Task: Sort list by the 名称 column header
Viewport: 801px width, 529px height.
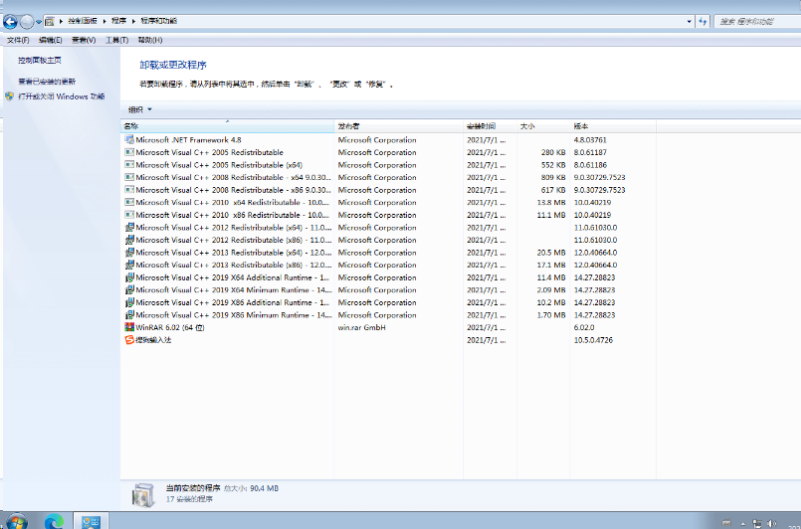Action: click(x=227, y=126)
